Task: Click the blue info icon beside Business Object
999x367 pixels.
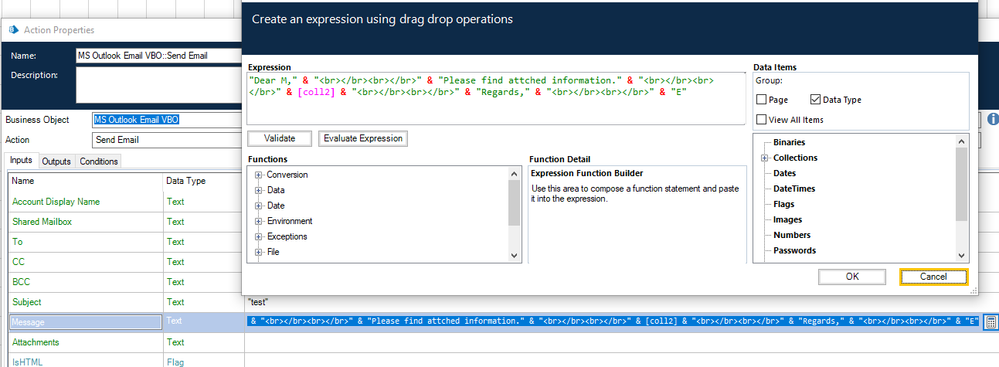Action: click(x=993, y=119)
